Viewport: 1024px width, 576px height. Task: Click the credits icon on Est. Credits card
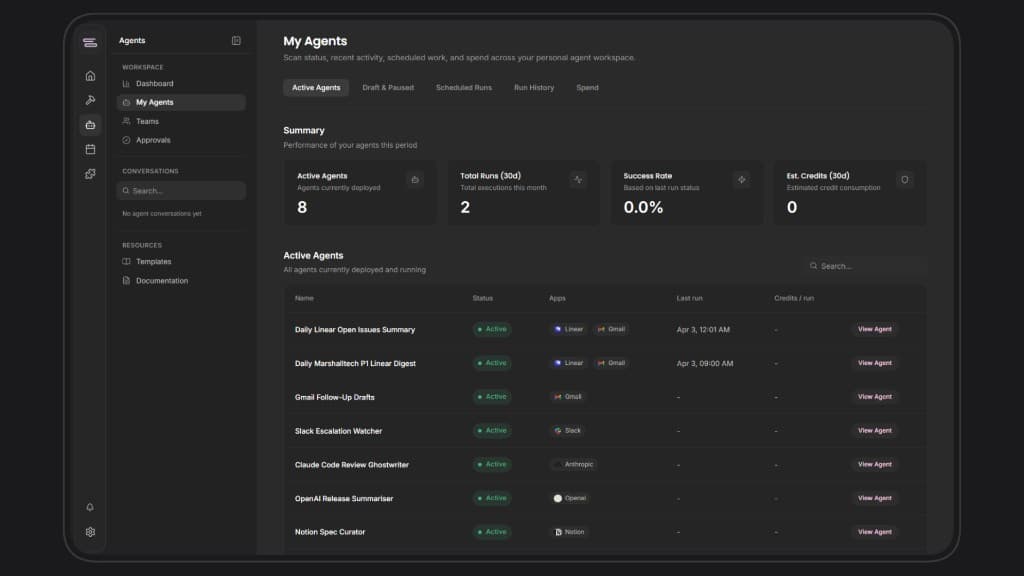point(905,179)
